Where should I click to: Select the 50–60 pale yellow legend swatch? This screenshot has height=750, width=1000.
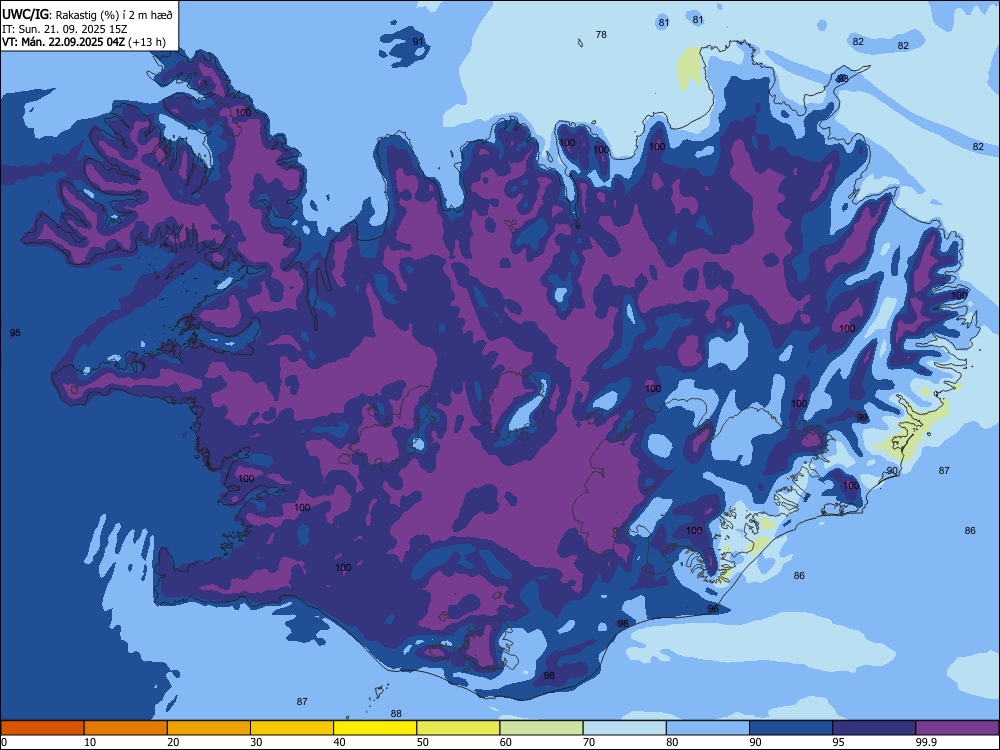pos(458,728)
